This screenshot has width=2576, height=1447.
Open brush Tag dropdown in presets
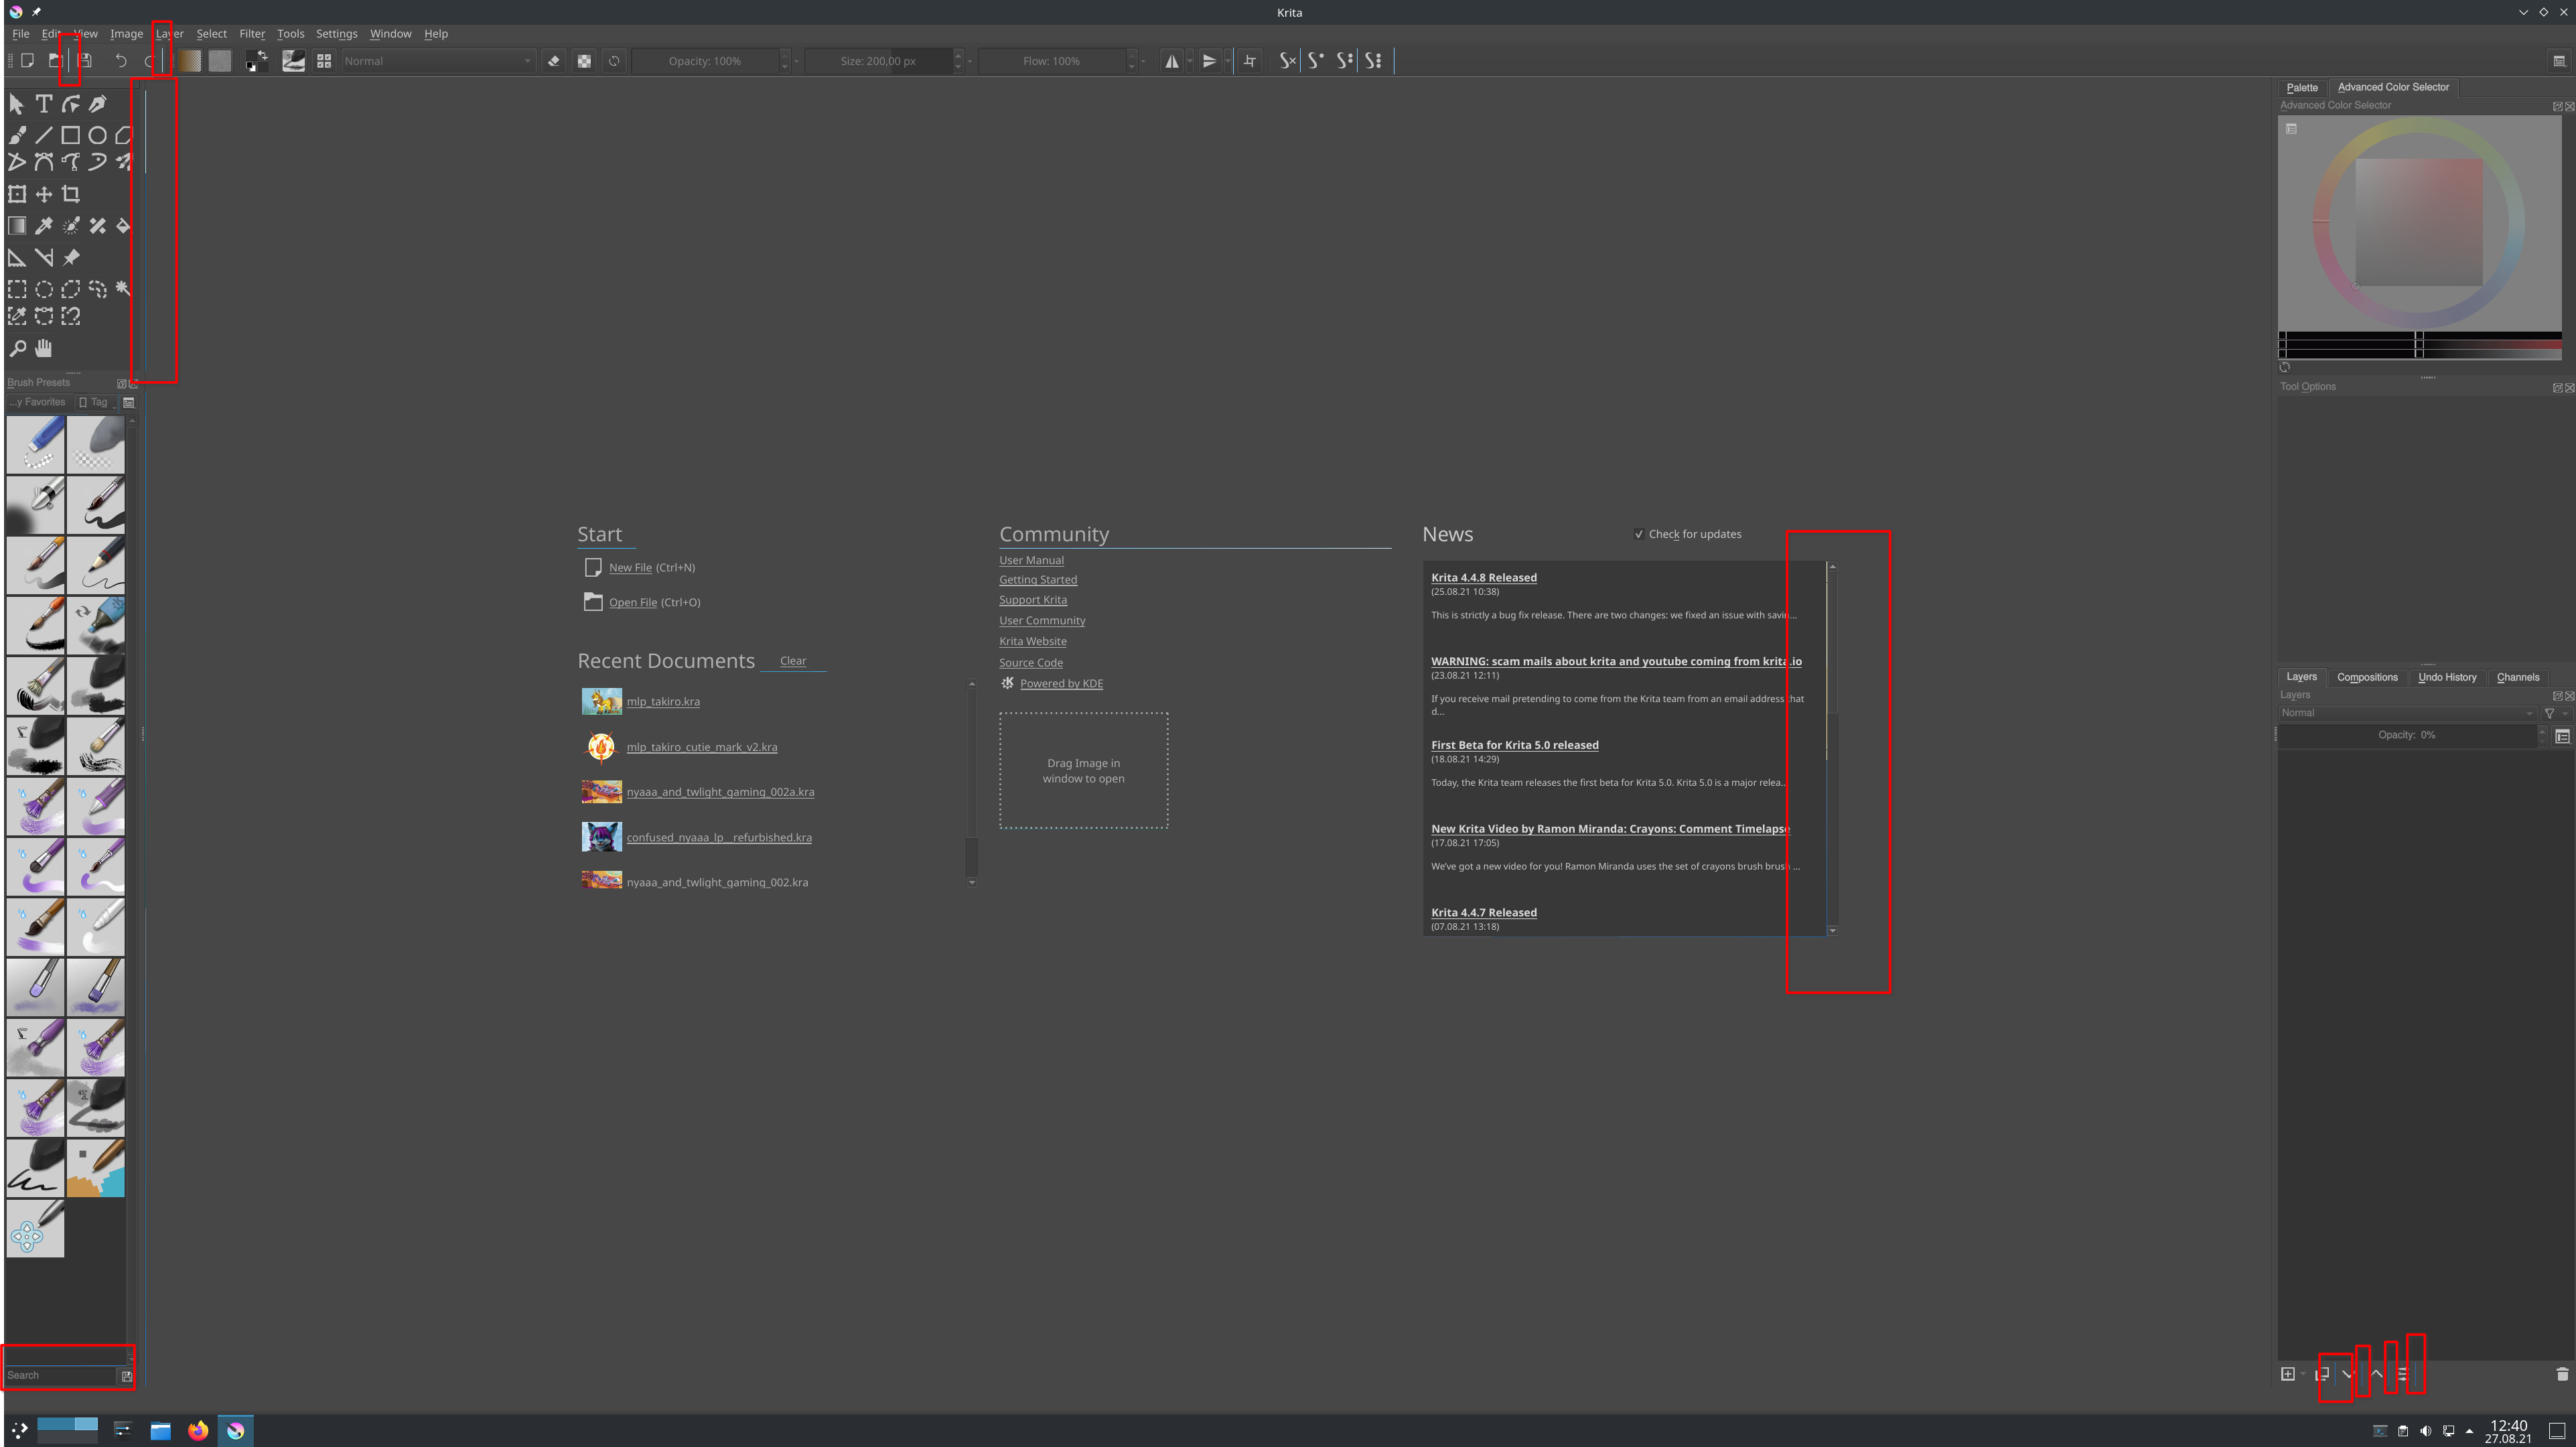click(x=97, y=402)
